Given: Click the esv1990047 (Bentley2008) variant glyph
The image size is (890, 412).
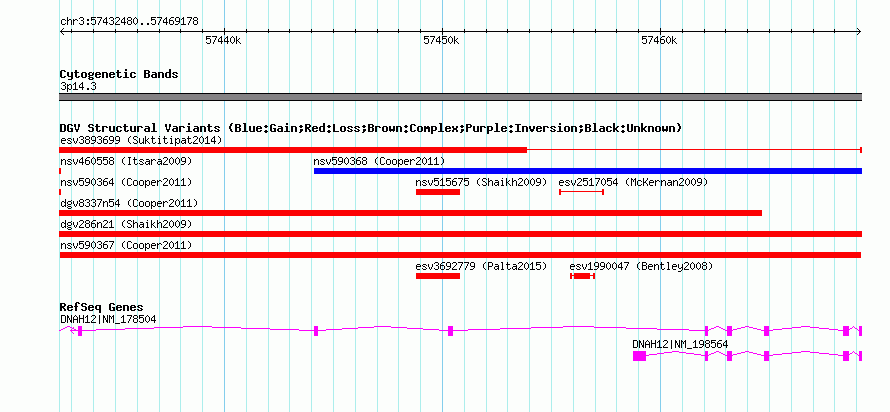Looking at the screenshot, I should (x=582, y=276).
